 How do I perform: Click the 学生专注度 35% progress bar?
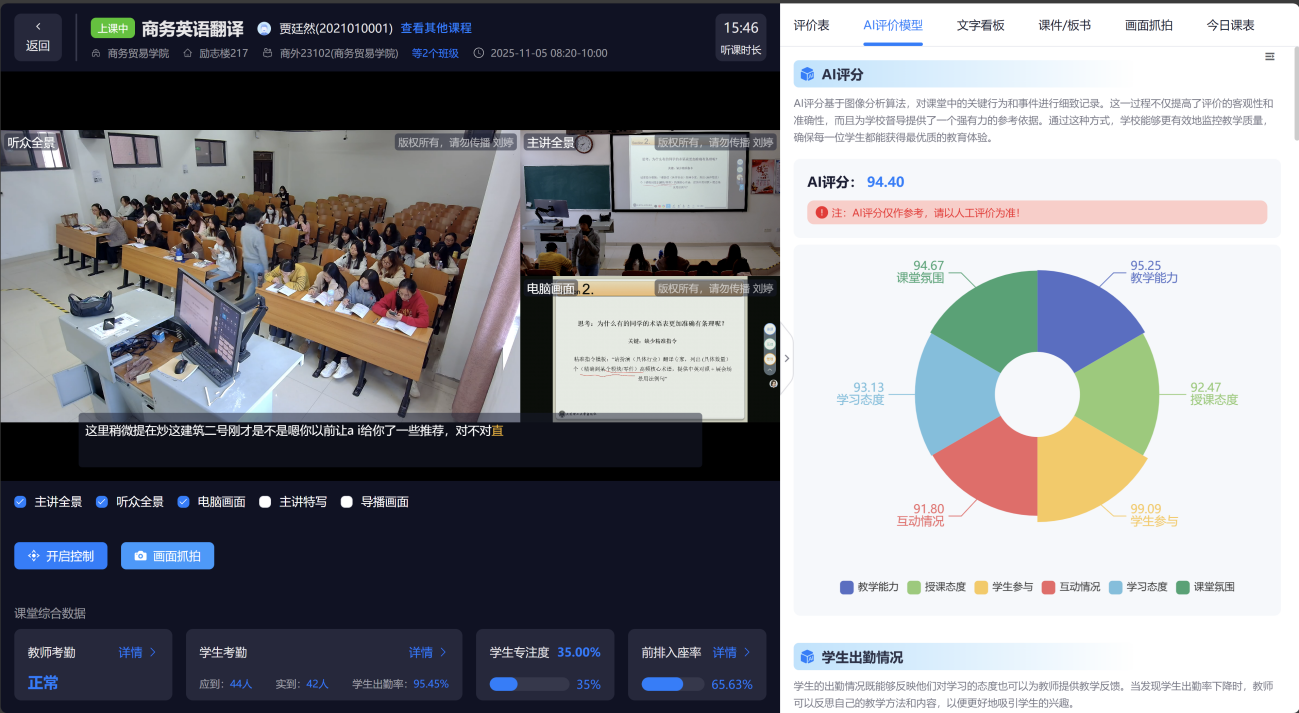531,683
